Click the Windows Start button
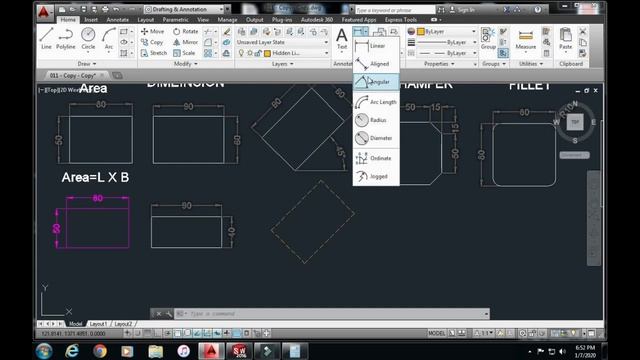This screenshot has width=640, height=360. coord(44,351)
